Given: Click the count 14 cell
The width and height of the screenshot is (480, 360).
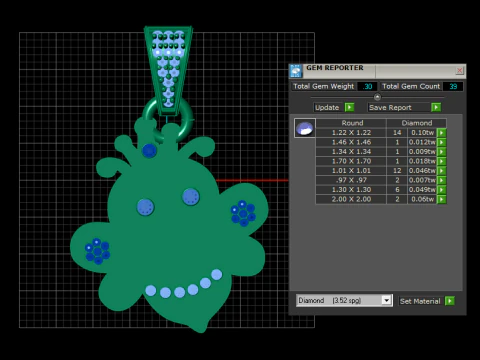Looking at the screenshot, I should click(x=397, y=133).
